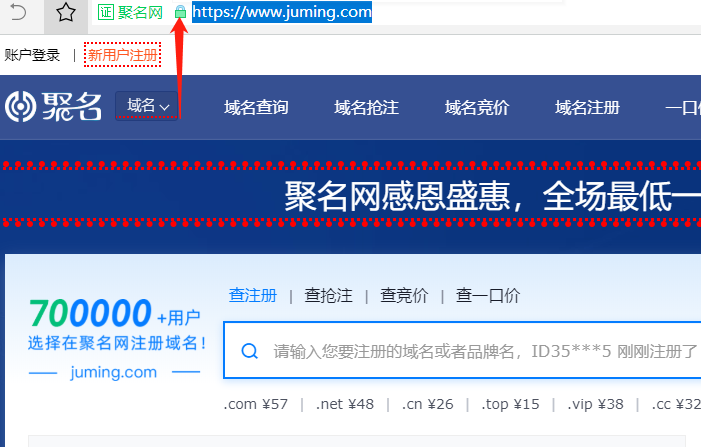Click the browser undo/back arrow icon

18,12
